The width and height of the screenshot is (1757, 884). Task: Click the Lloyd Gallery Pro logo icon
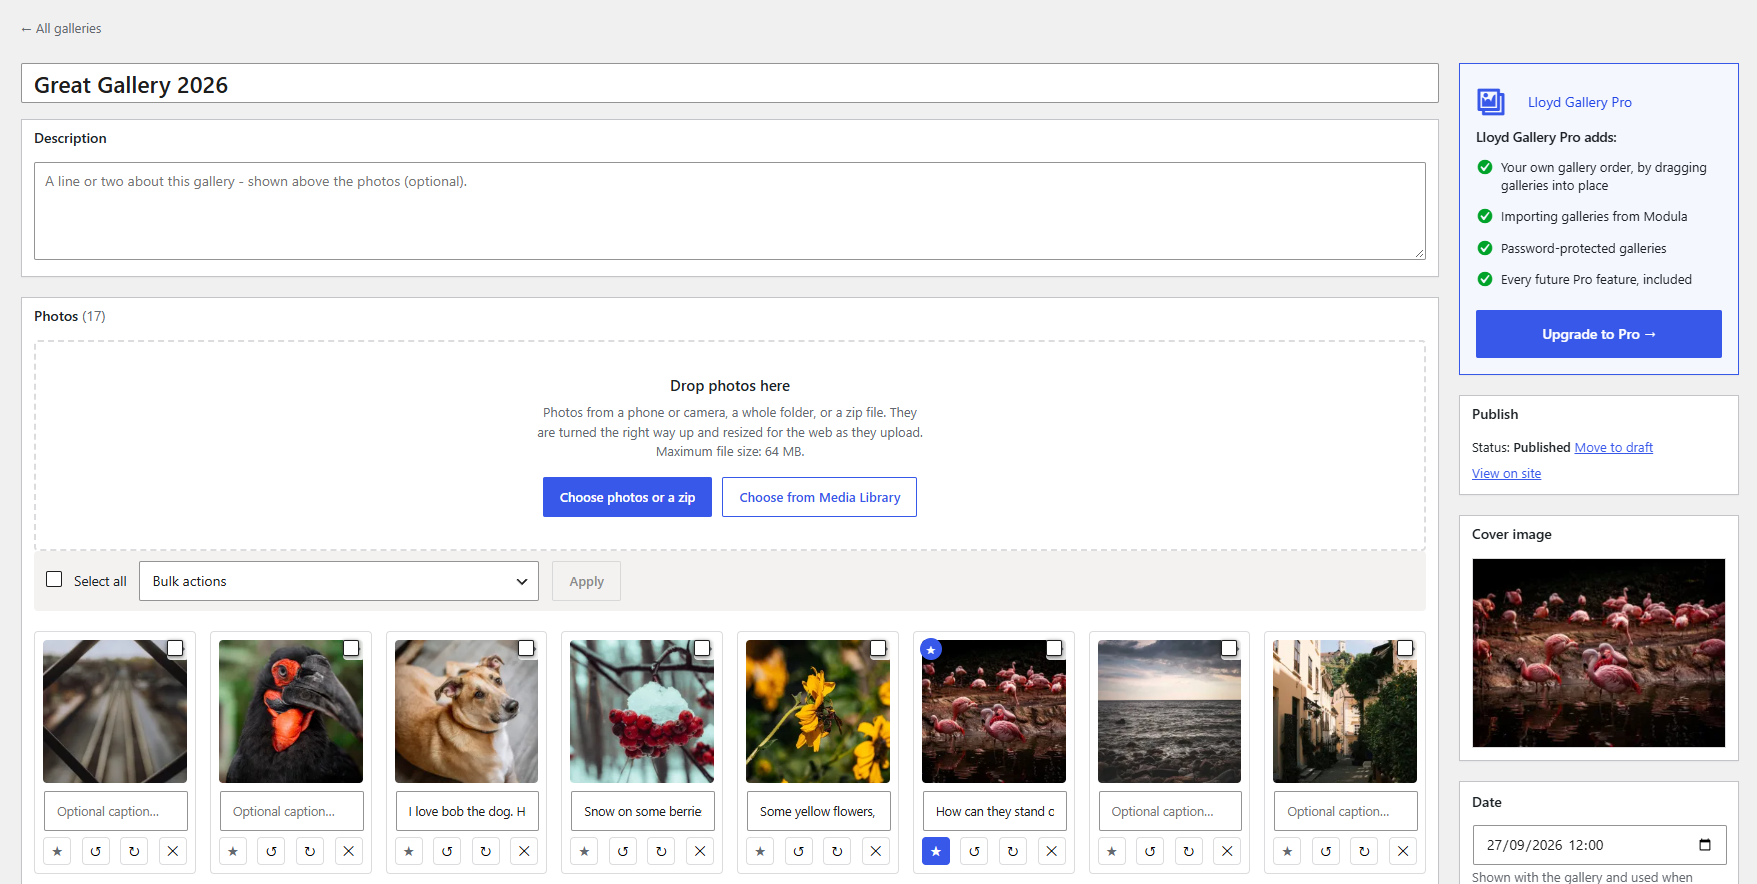(1491, 102)
